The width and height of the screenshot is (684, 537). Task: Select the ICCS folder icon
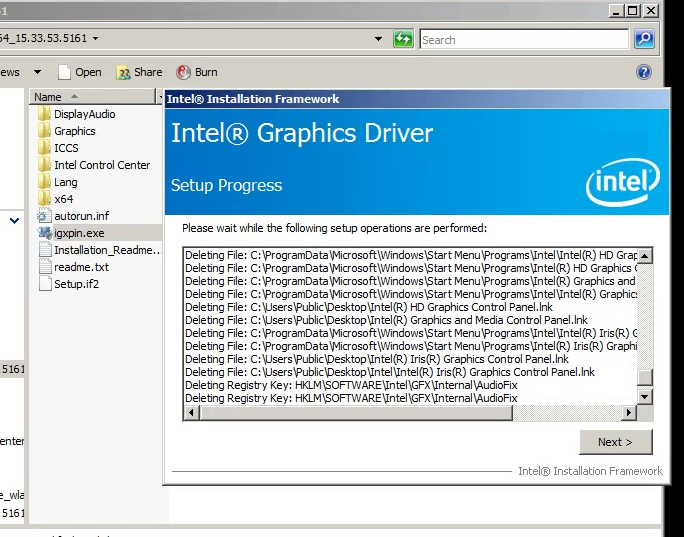pyautogui.click(x=44, y=148)
